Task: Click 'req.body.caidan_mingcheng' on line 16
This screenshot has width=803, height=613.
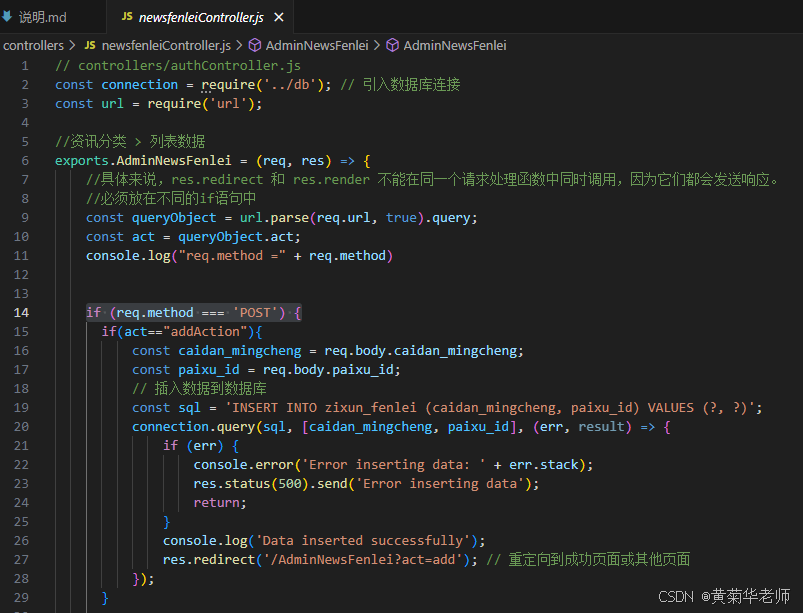Action: pos(420,351)
